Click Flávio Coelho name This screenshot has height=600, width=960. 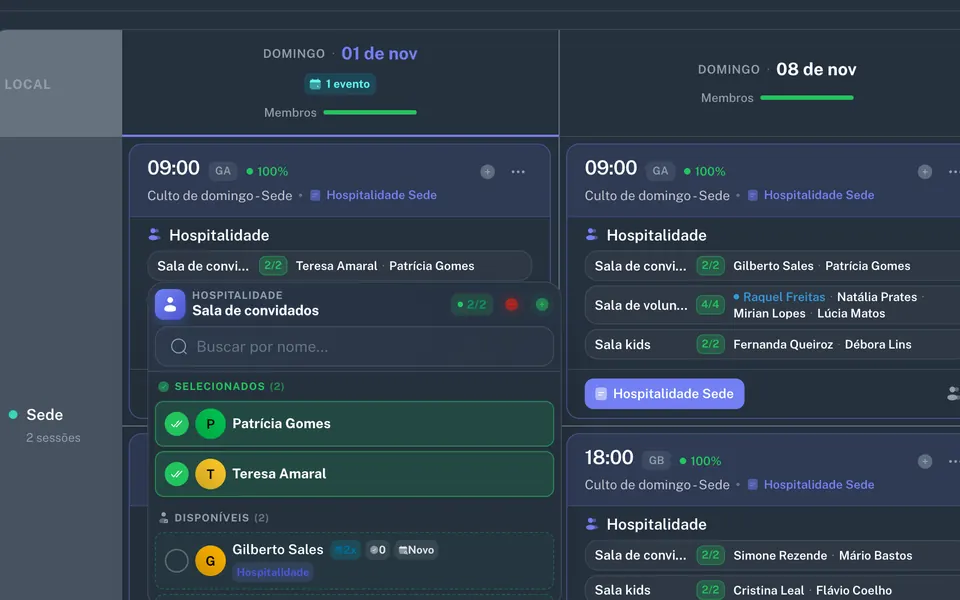[854, 591]
